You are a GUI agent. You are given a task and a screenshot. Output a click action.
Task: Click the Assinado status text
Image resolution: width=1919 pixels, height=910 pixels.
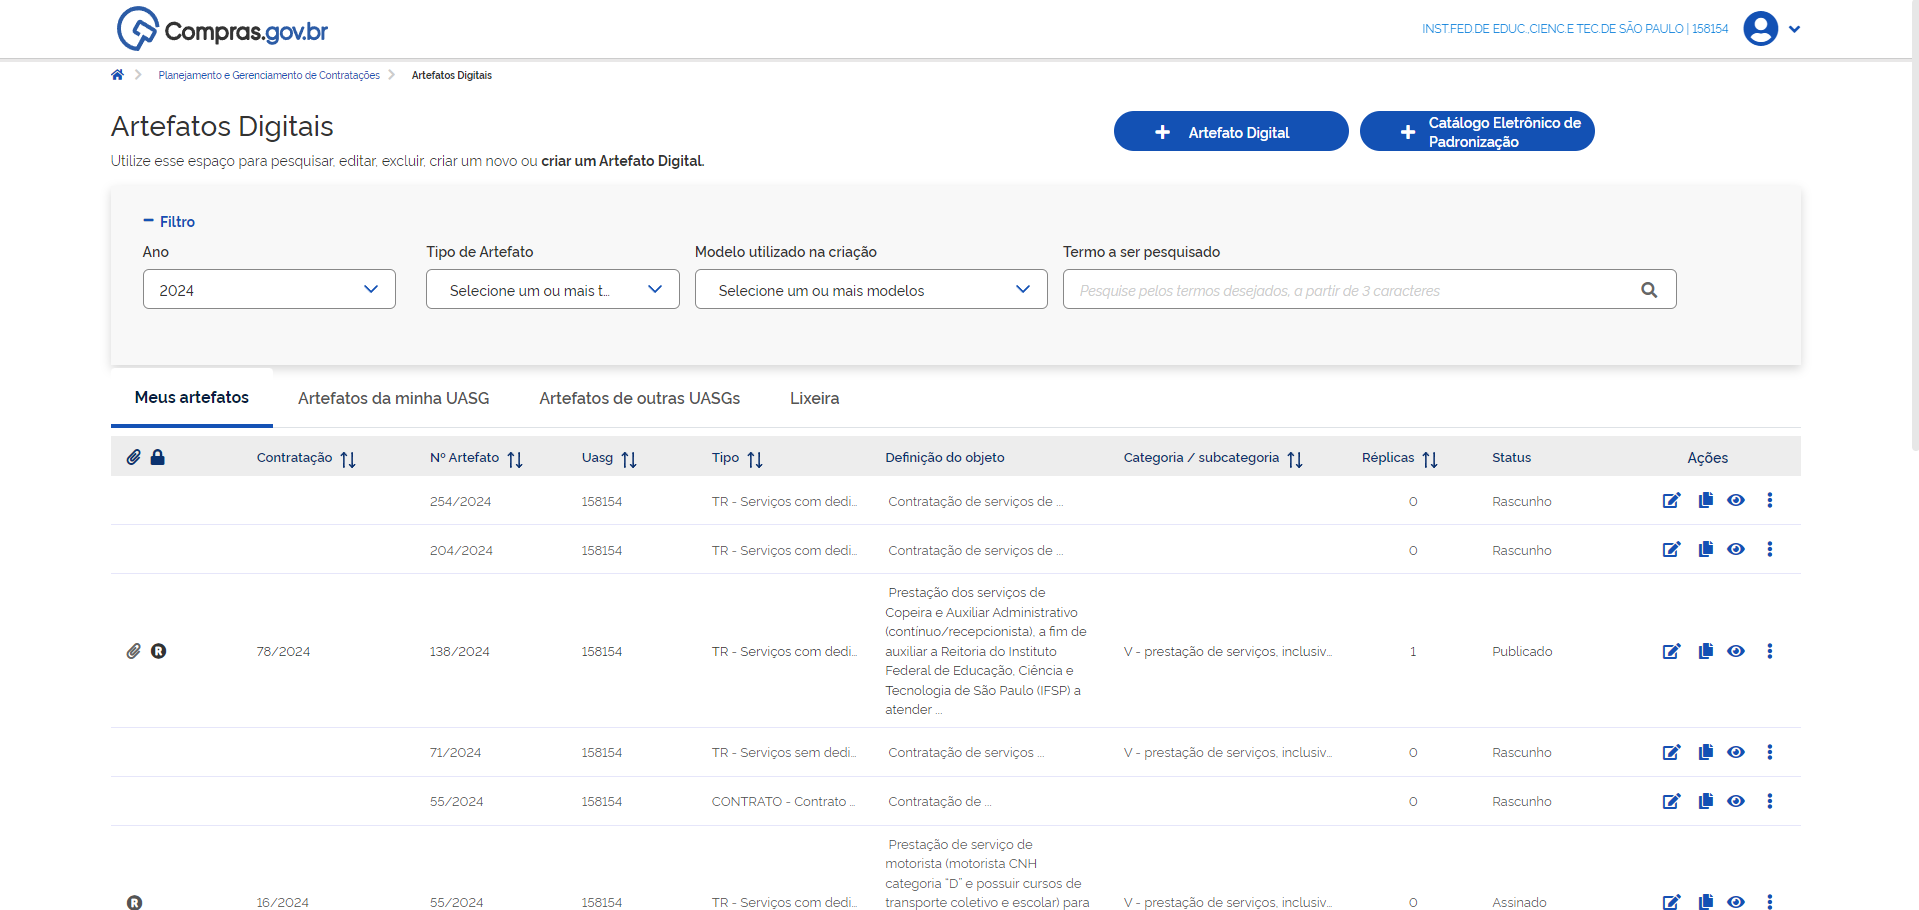1519,902
